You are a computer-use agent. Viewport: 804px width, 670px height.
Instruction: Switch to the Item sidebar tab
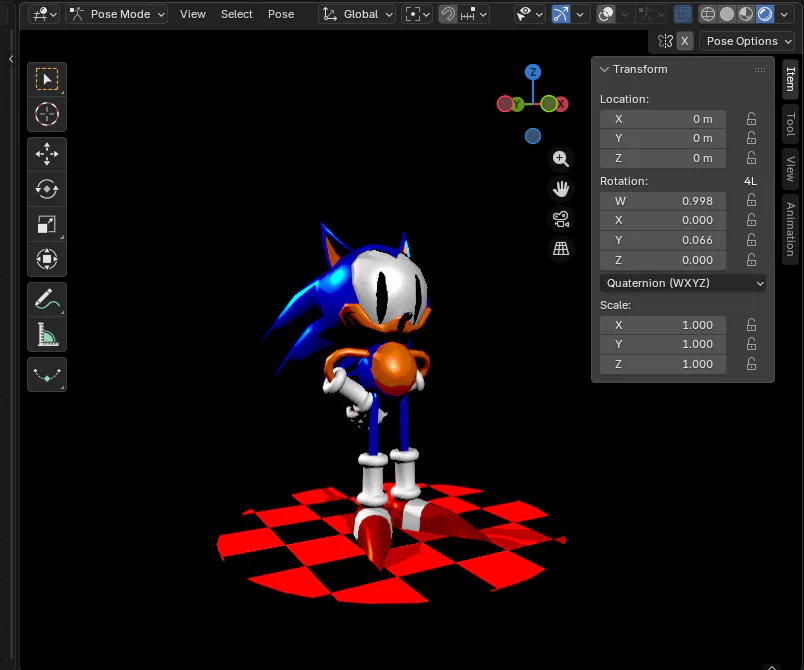click(790, 79)
